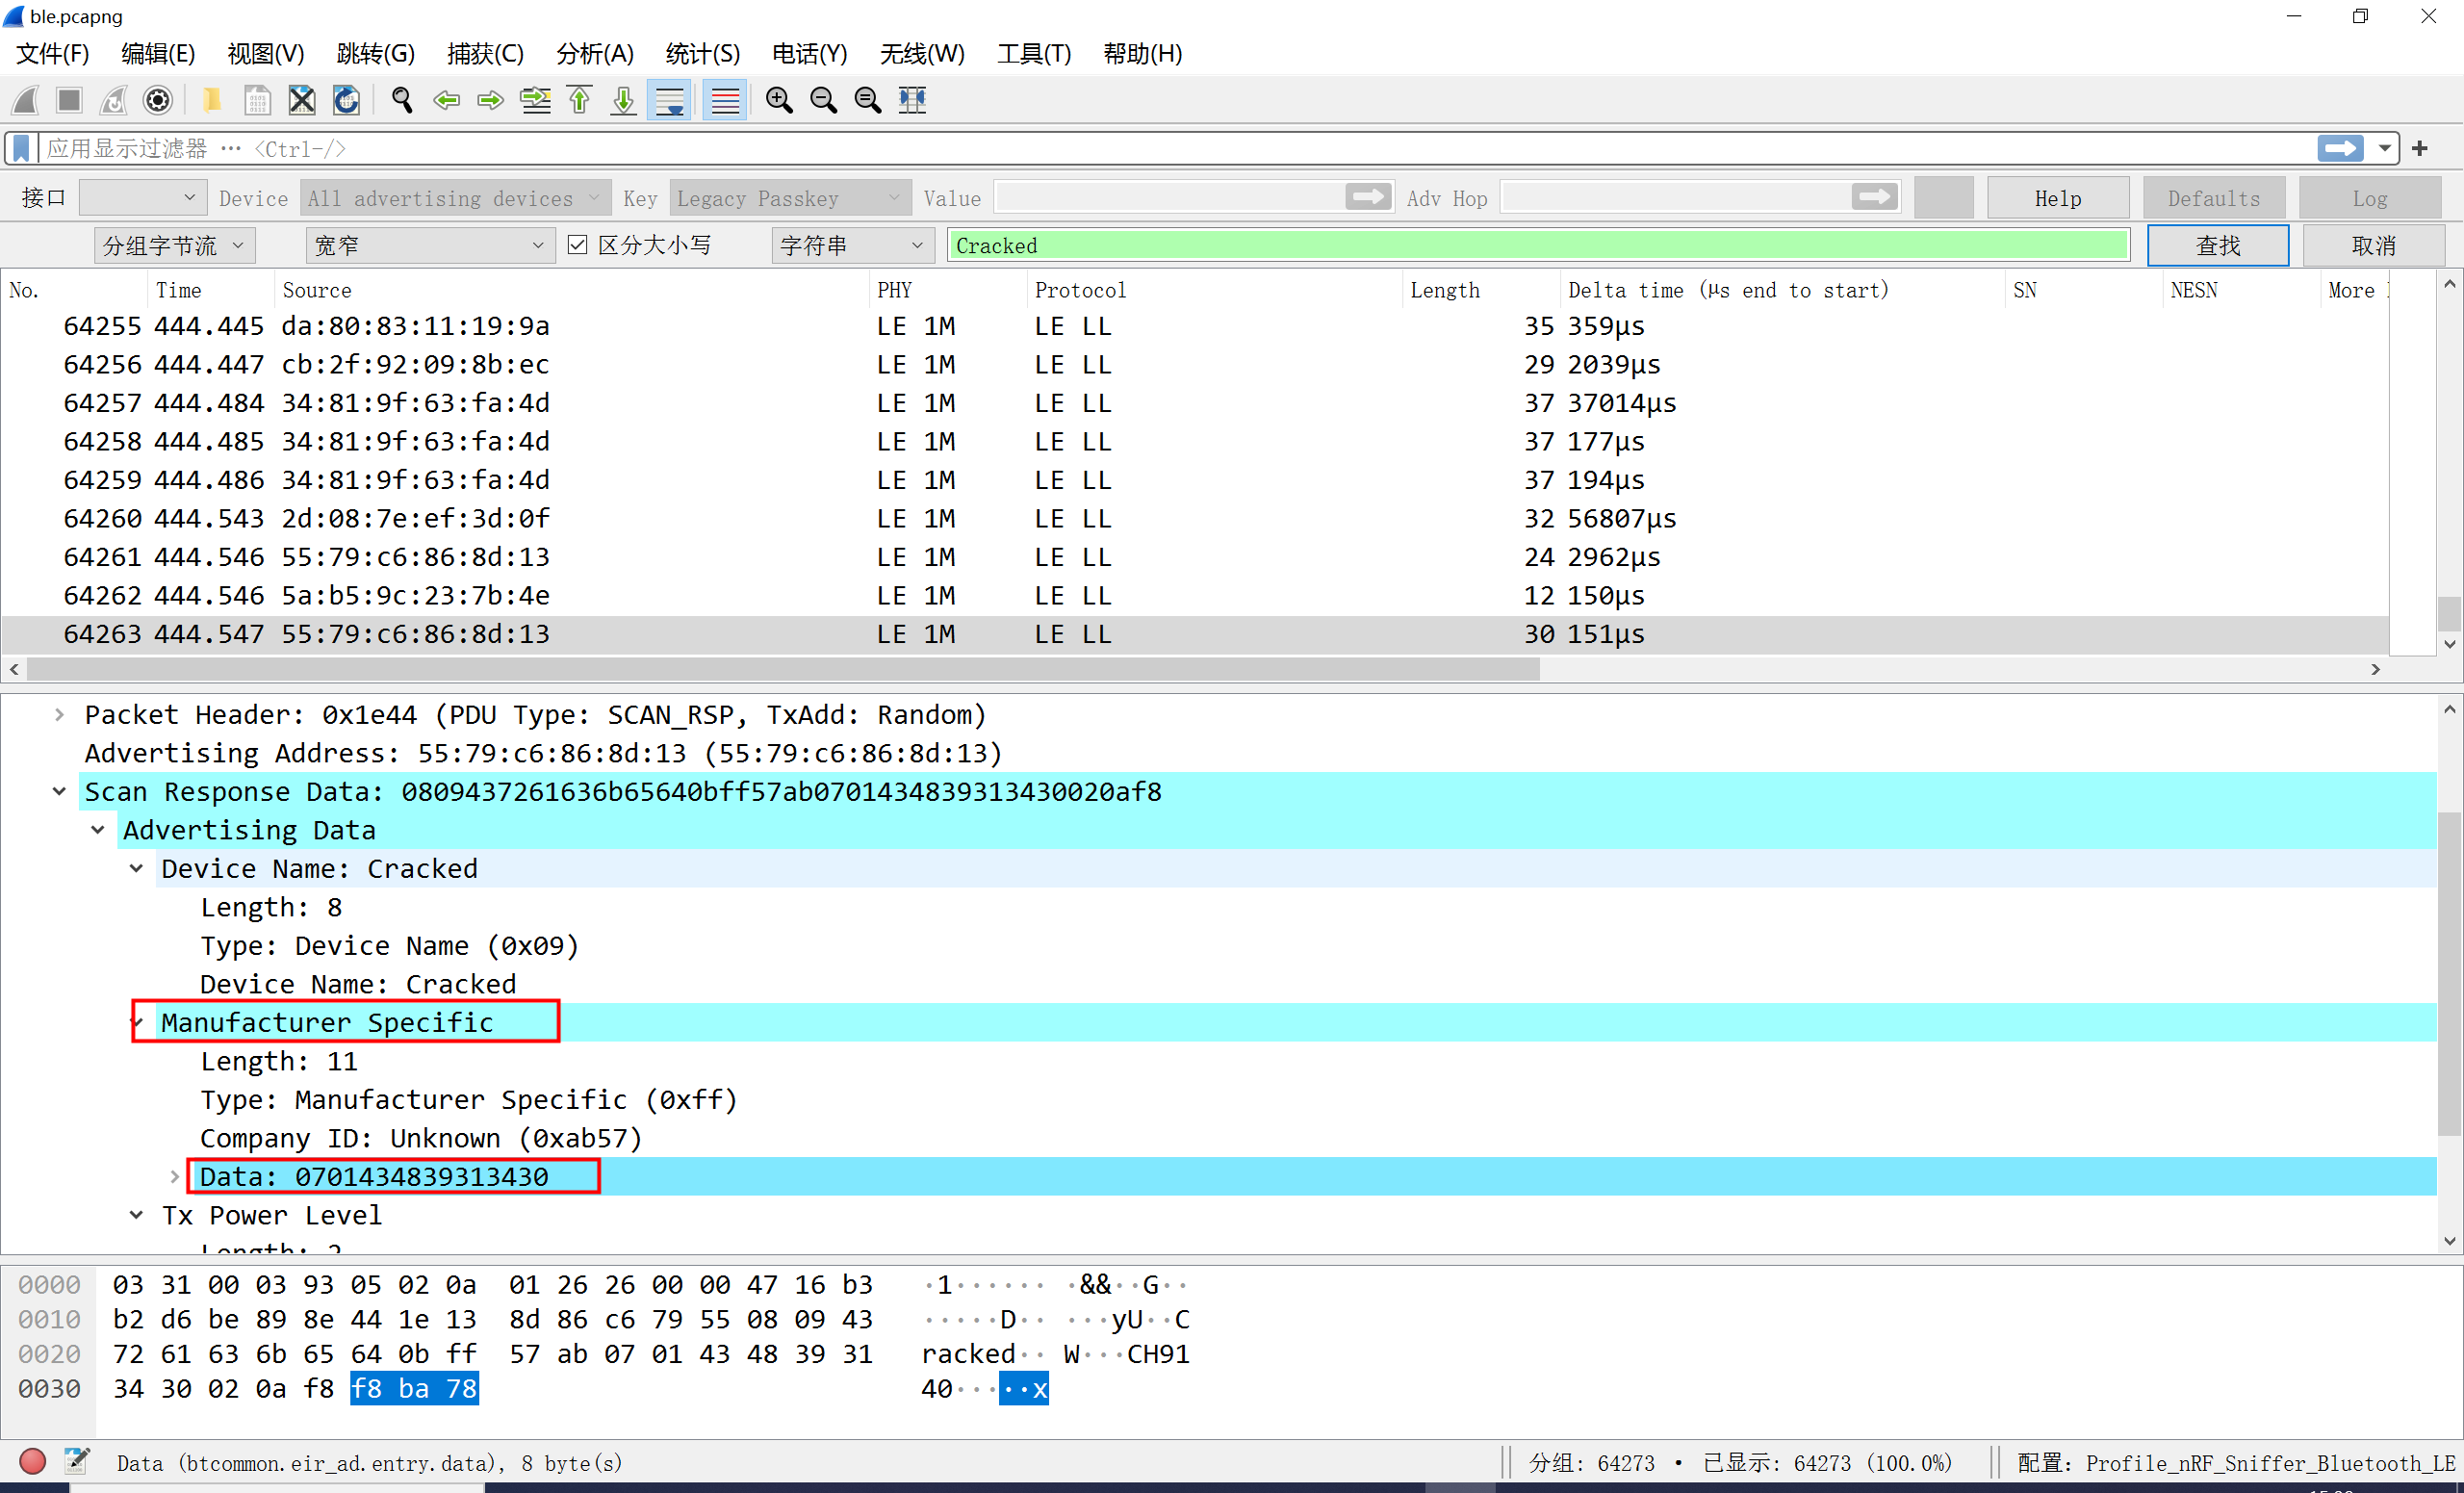Click the 查找 find button
The width and height of the screenshot is (2464, 1493).
[2217, 245]
